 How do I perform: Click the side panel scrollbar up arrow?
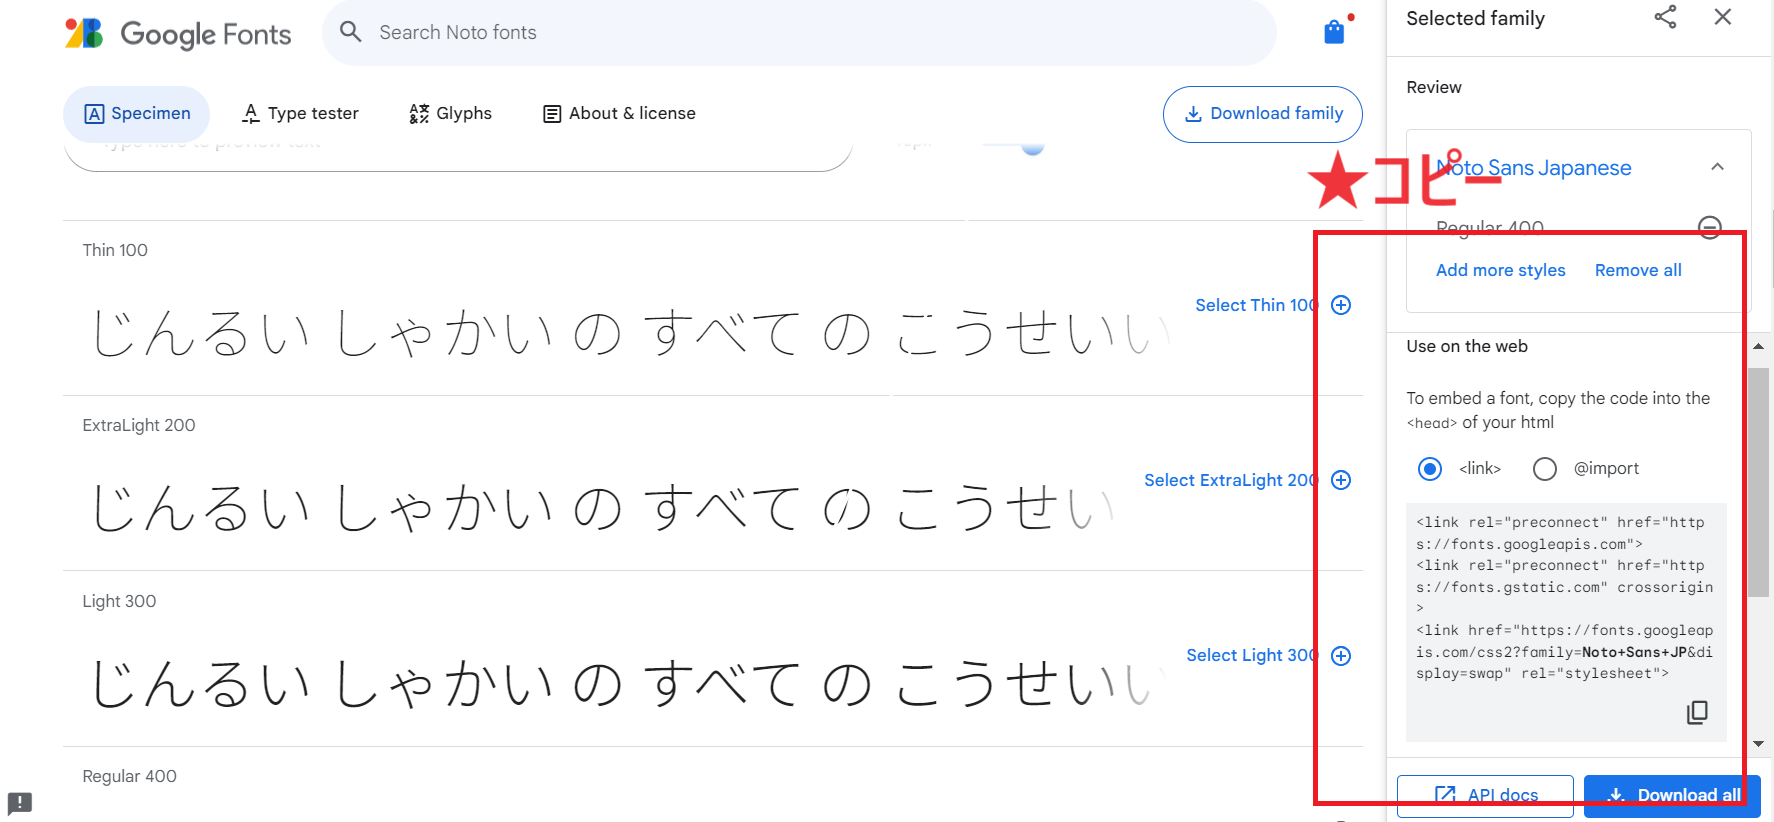coord(1758,346)
